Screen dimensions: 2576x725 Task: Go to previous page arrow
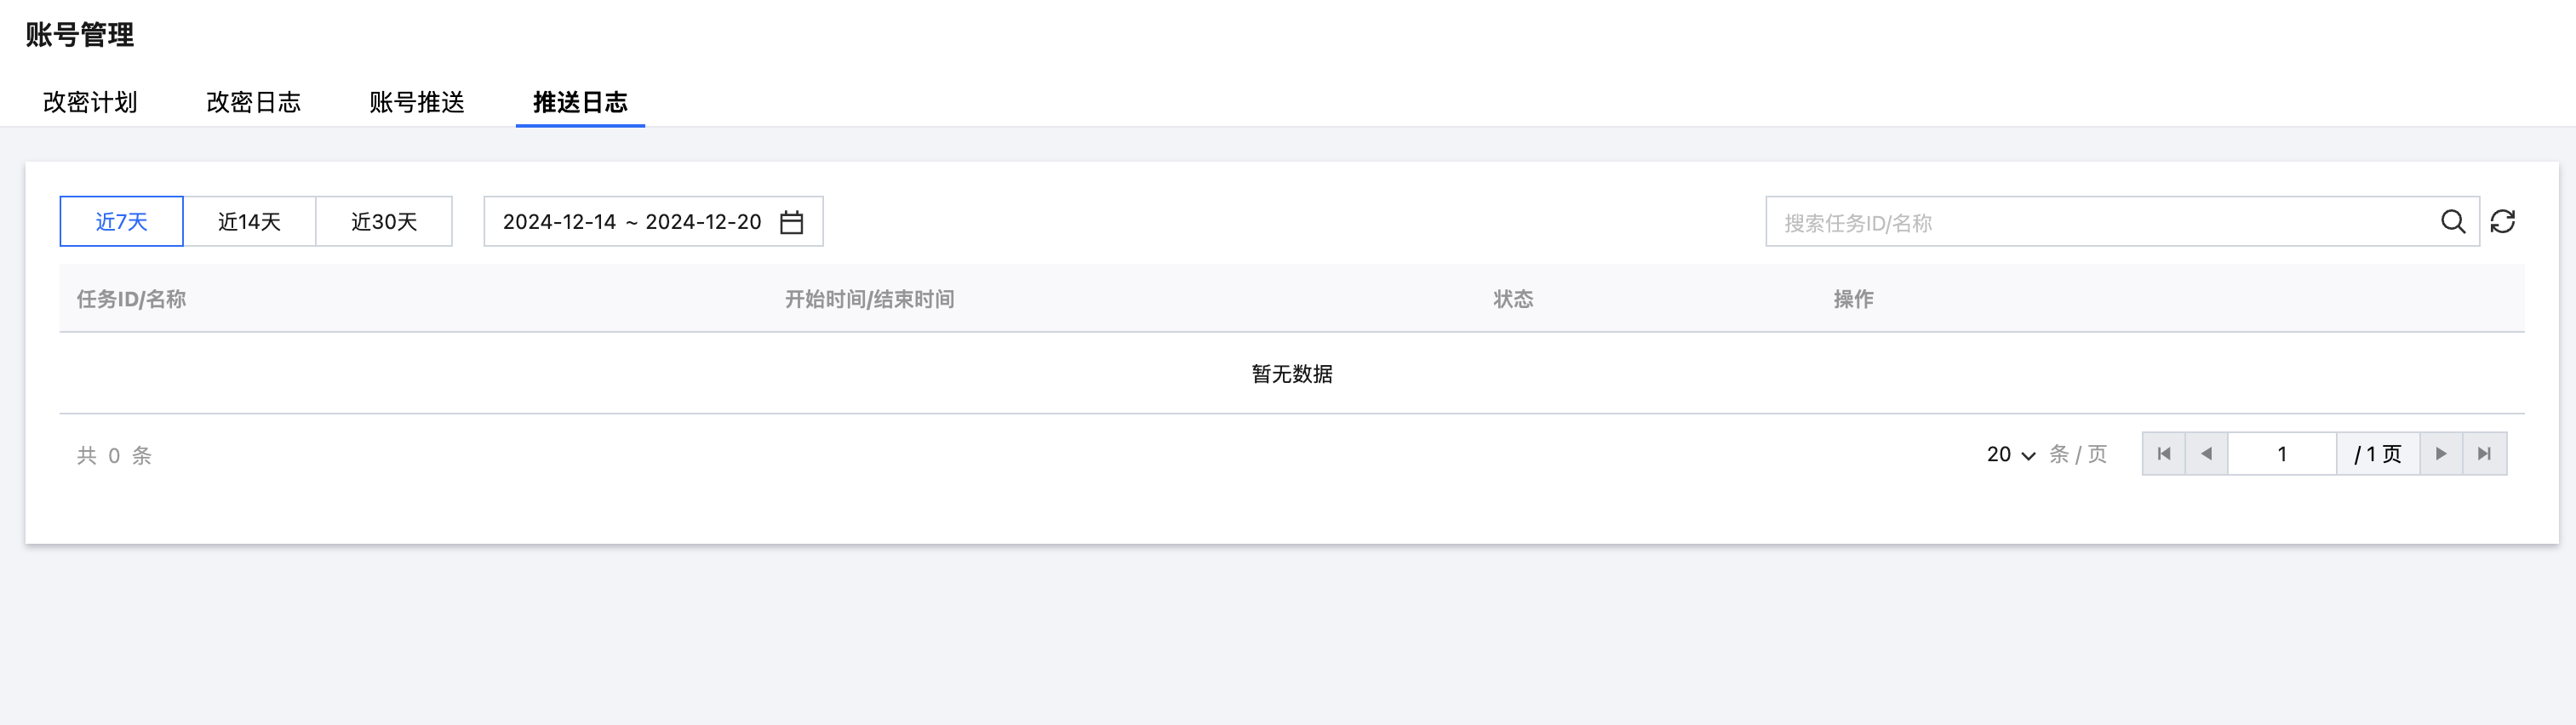click(2206, 454)
